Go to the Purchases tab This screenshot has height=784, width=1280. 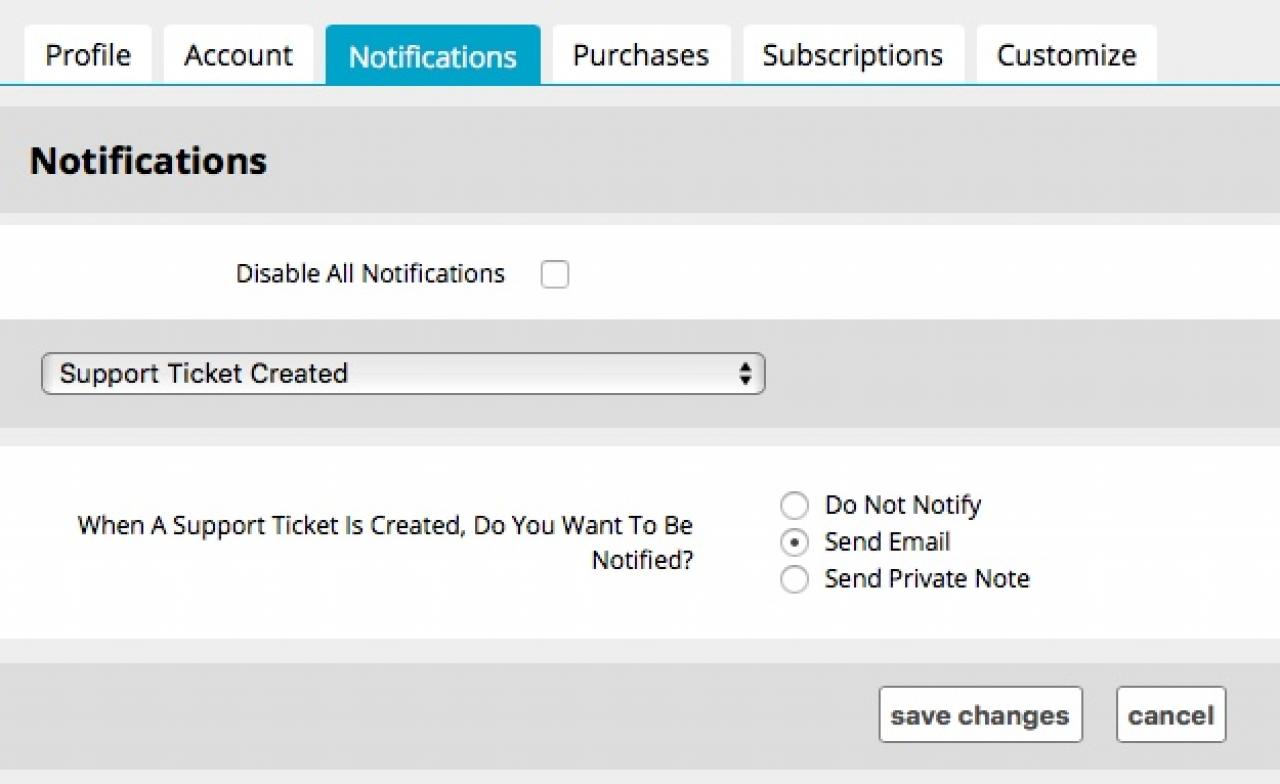click(640, 55)
